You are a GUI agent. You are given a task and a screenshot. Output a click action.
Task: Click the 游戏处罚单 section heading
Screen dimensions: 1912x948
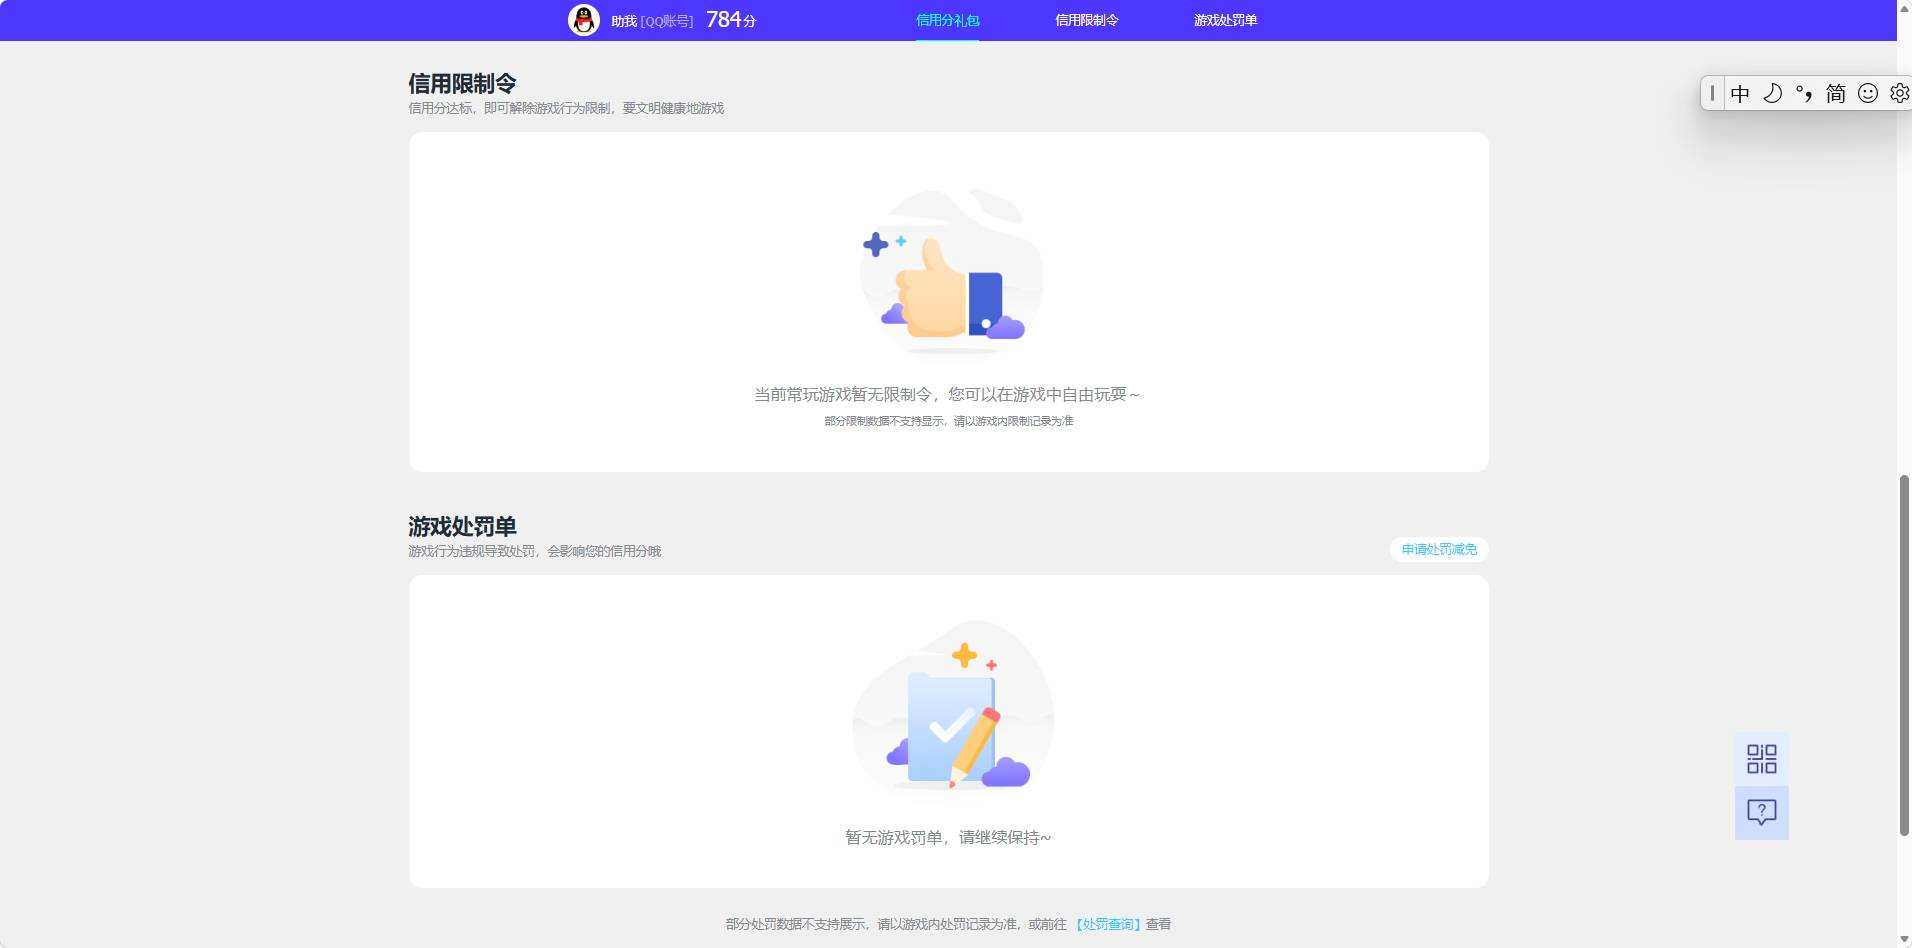tap(462, 526)
